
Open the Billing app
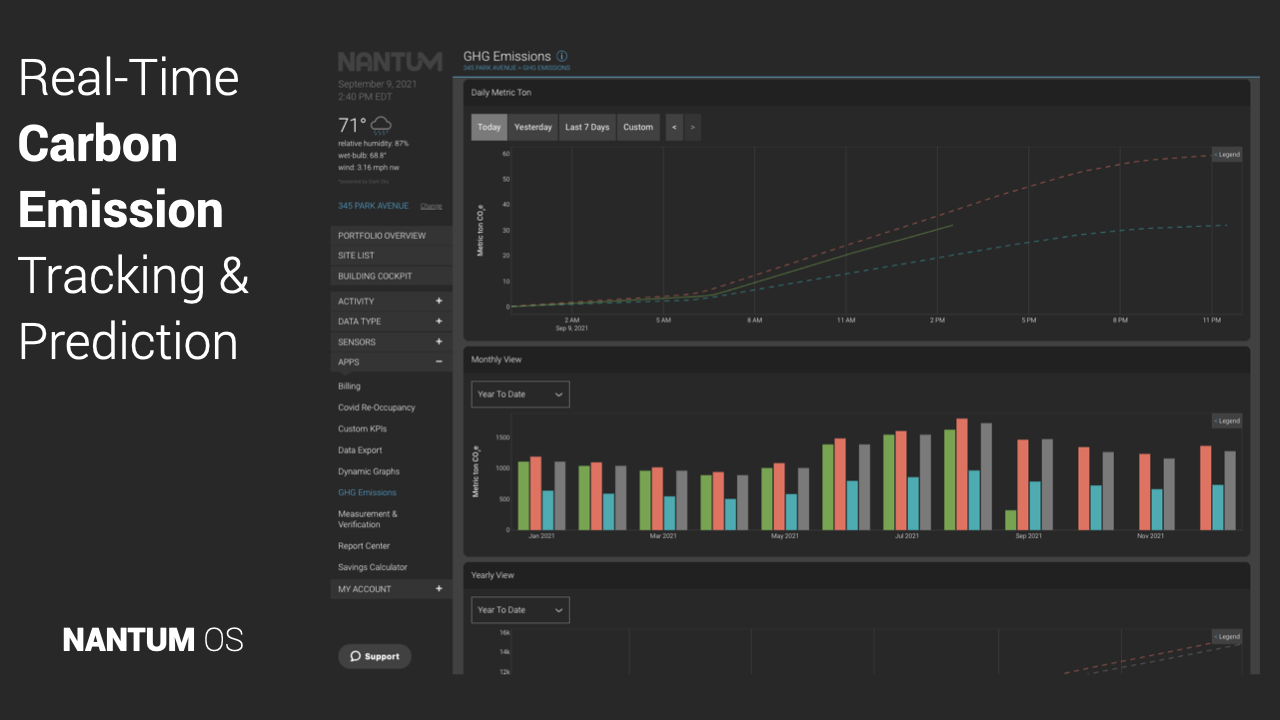(x=349, y=386)
